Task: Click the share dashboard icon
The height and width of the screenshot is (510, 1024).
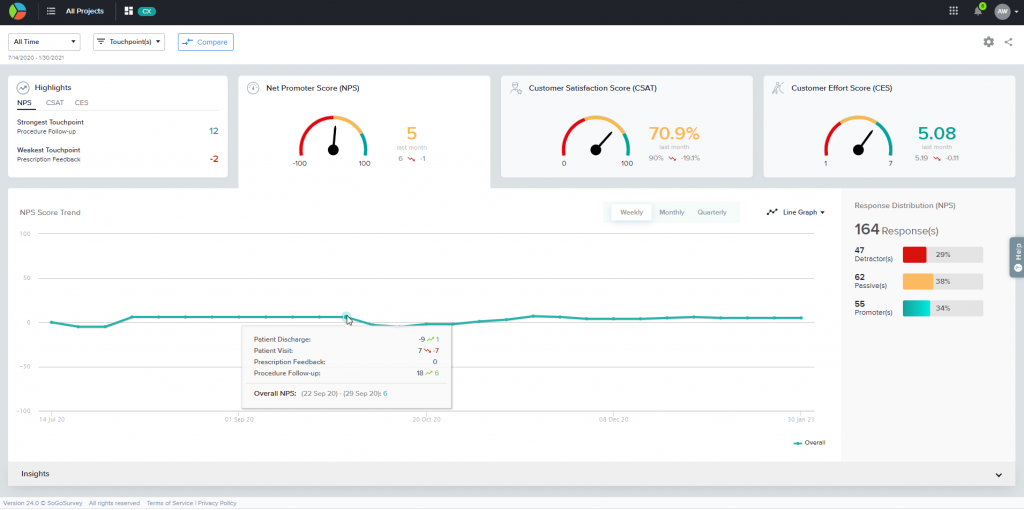Action: coord(1008,42)
